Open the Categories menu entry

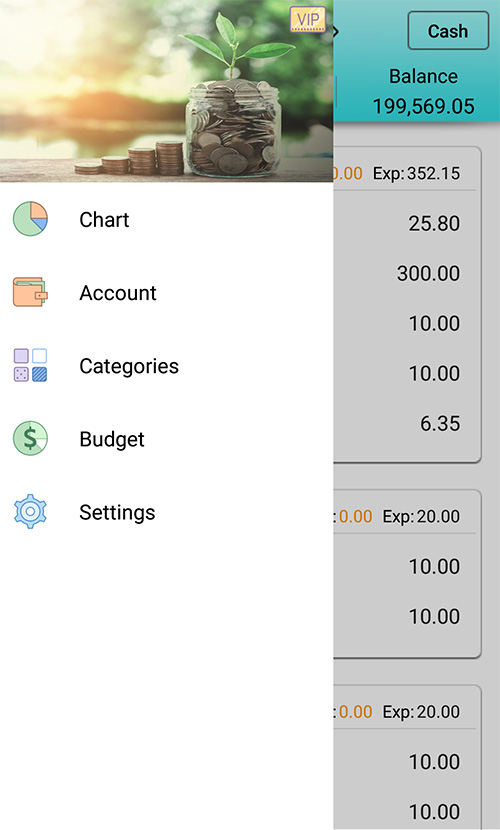[129, 366]
